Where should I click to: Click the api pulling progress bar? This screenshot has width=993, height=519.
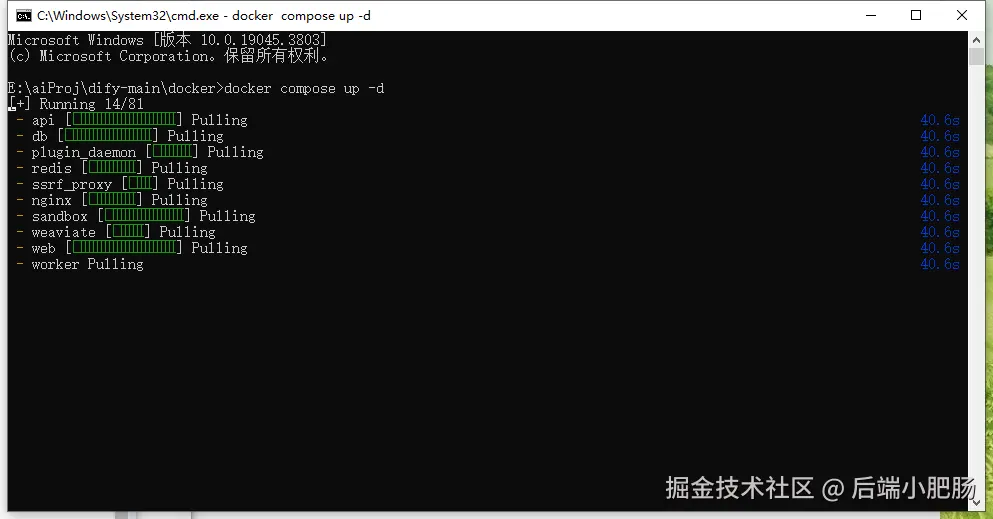(x=124, y=120)
